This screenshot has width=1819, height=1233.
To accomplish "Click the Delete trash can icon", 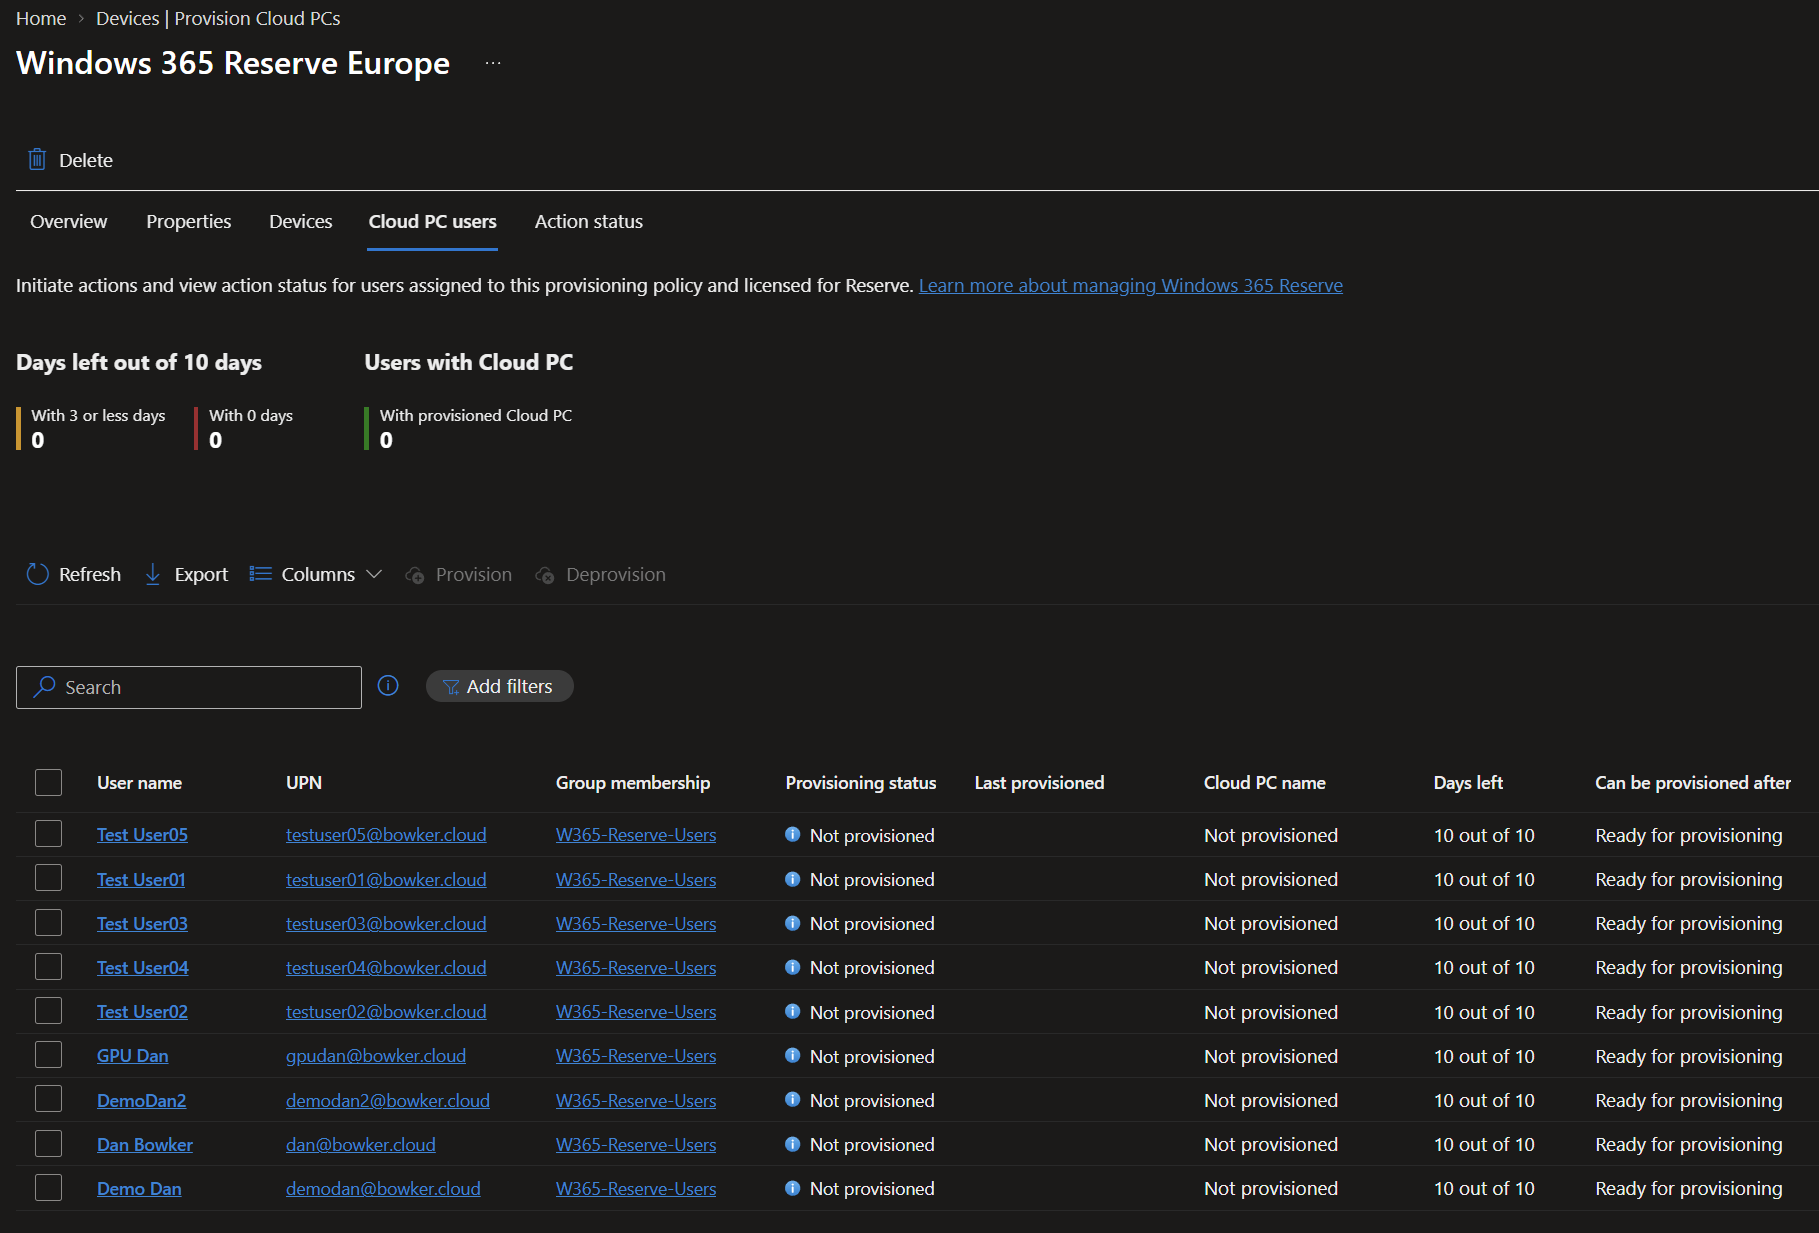I will pyautogui.click(x=37, y=159).
